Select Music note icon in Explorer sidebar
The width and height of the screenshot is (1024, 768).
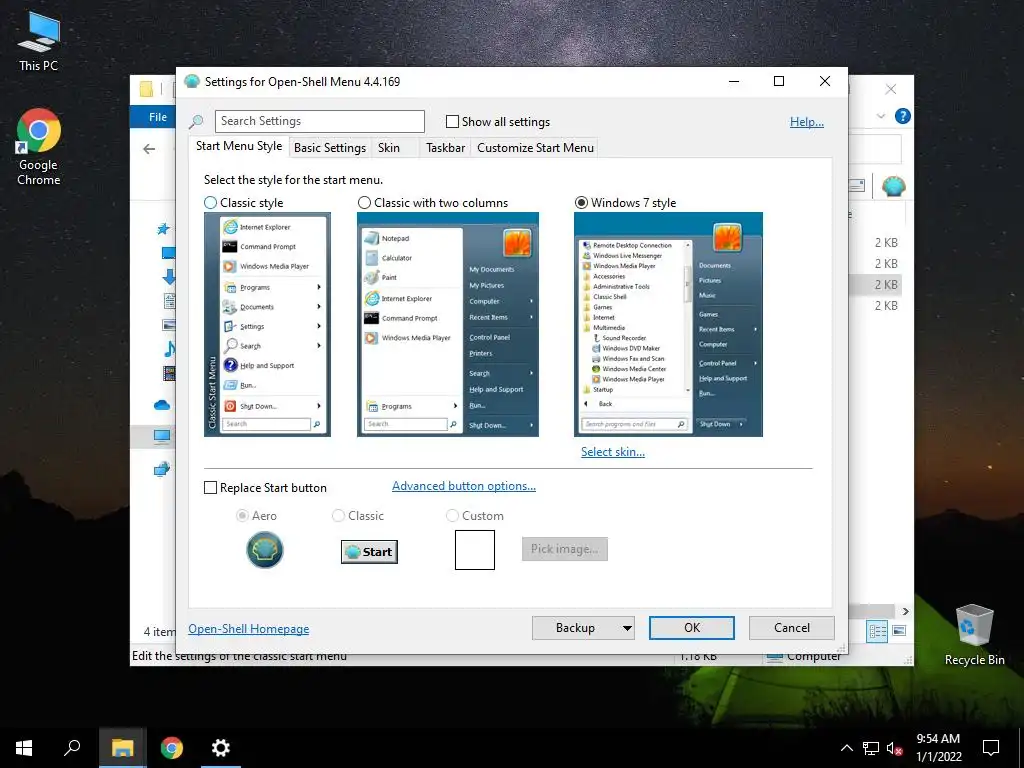(168, 349)
